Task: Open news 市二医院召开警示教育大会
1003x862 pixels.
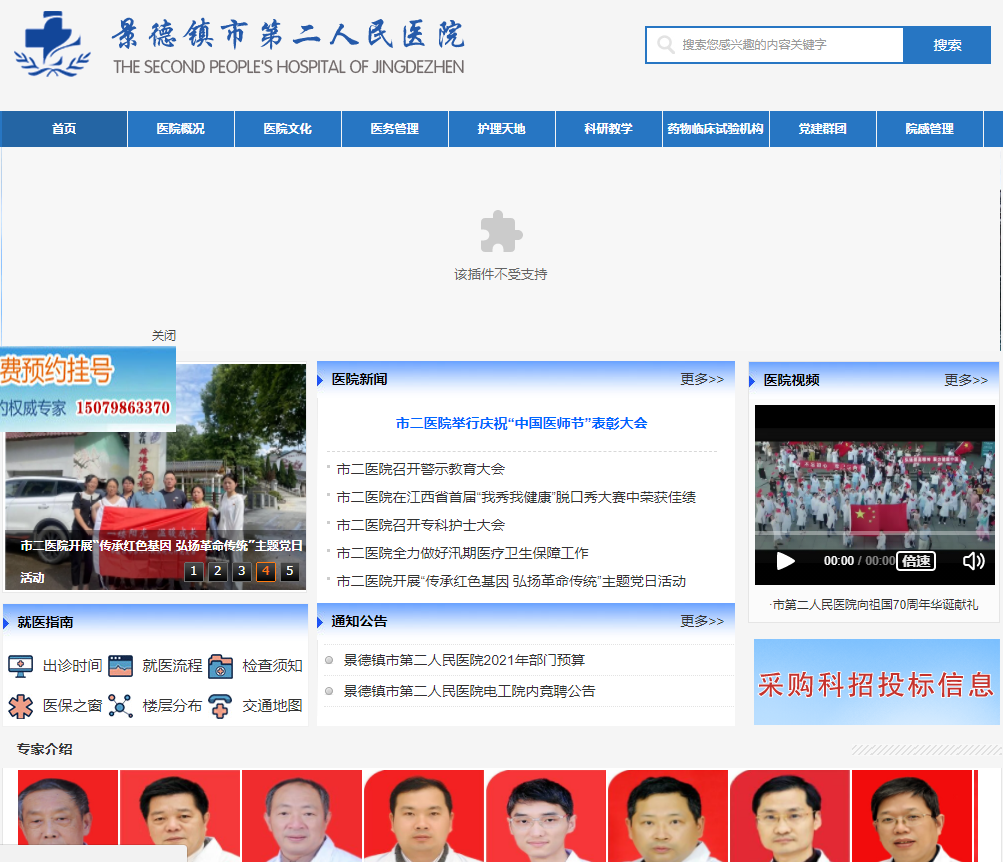Action: point(421,469)
